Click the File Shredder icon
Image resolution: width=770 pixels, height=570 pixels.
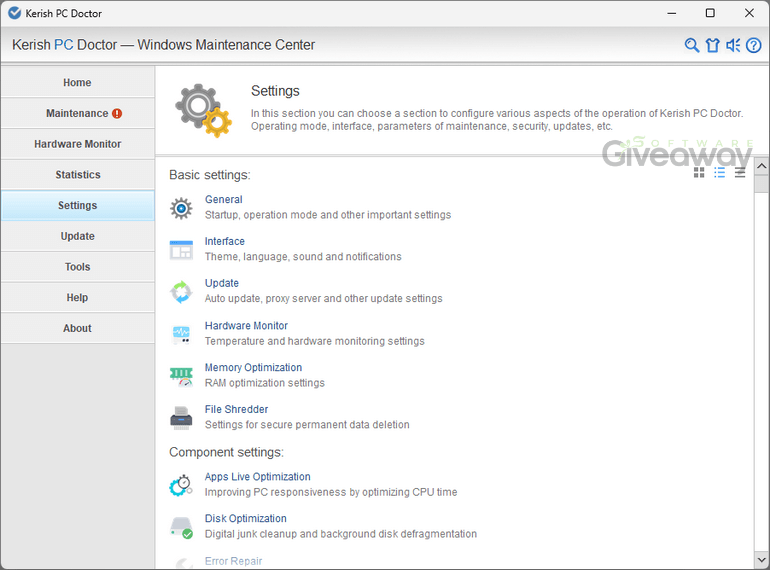tap(181, 418)
